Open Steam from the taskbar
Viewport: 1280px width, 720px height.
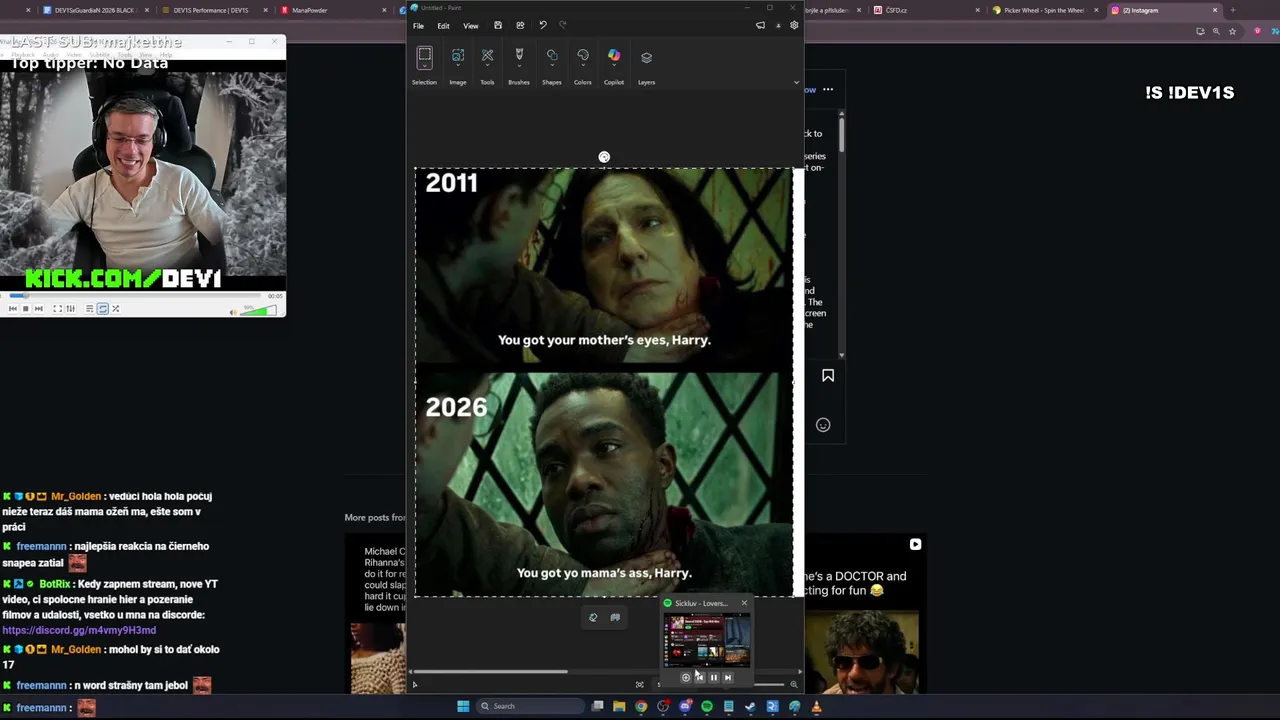click(x=750, y=706)
